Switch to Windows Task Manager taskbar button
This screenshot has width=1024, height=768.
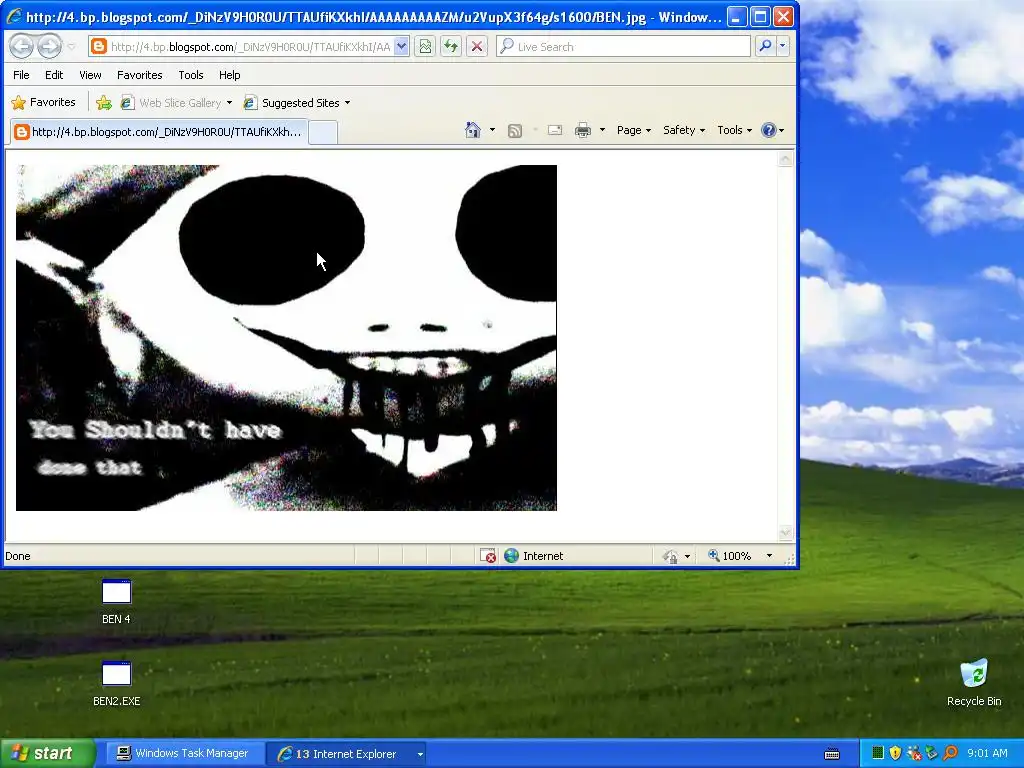183,754
